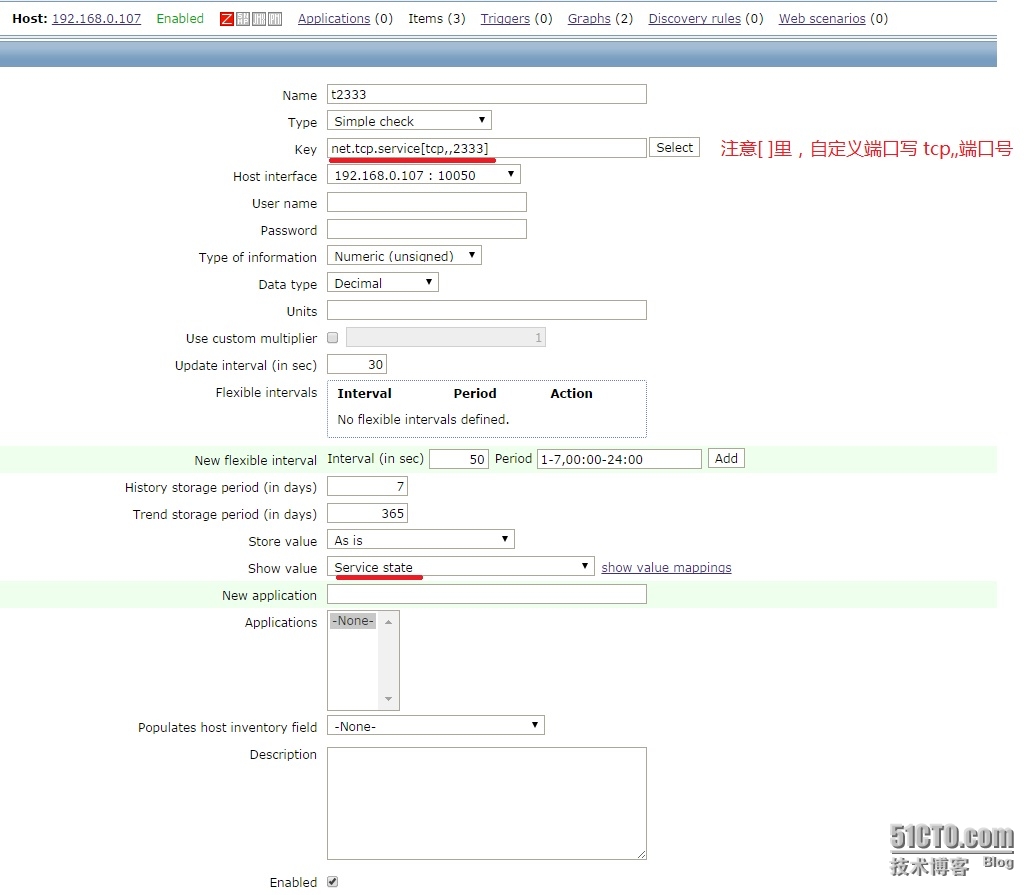Open the Items (3) tab

point(437,18)
